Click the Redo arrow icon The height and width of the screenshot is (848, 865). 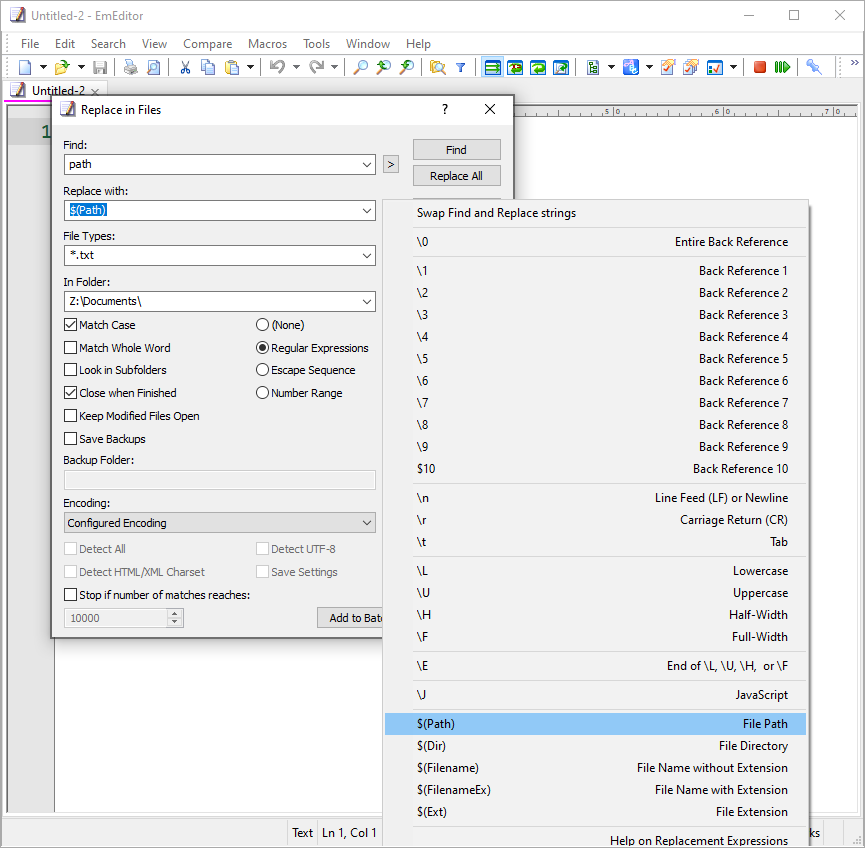pyautogui.click(x=317, y=67)
